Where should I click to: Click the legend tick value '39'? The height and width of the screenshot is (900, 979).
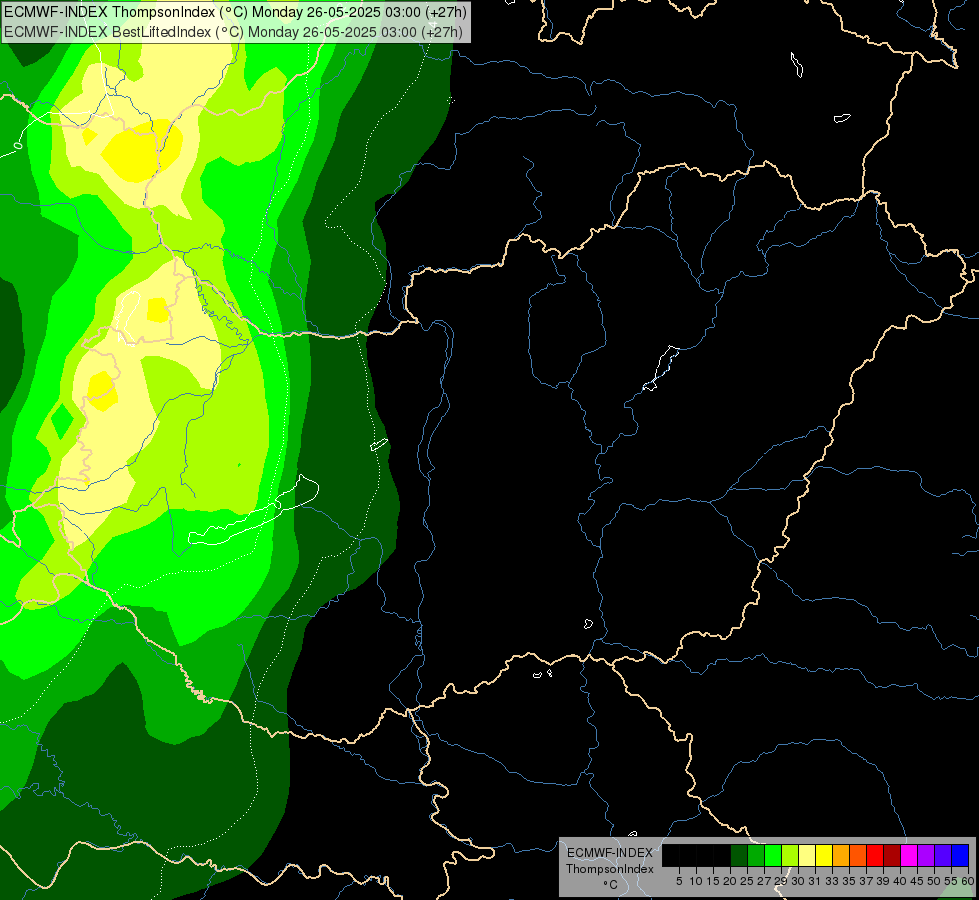tap(883, 881)
